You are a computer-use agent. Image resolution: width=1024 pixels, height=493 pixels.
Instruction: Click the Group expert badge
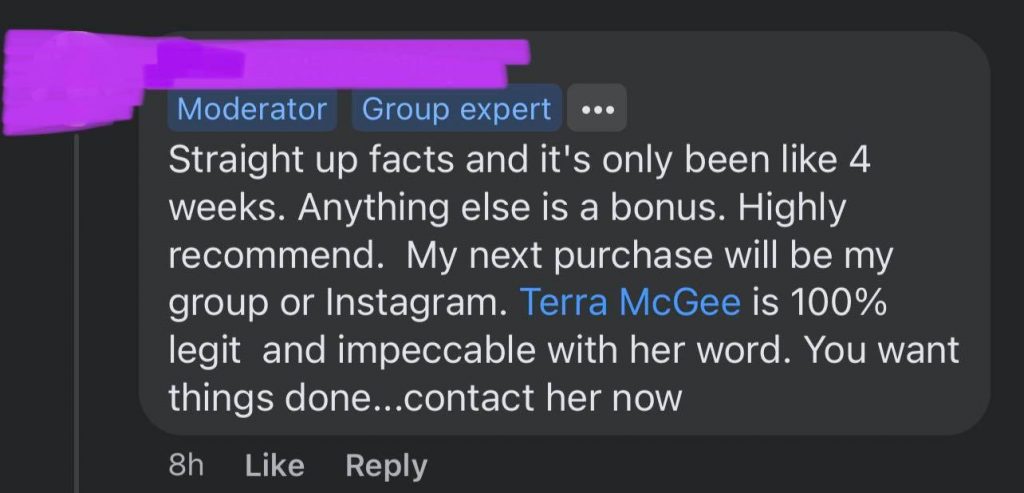click(457, 109)
